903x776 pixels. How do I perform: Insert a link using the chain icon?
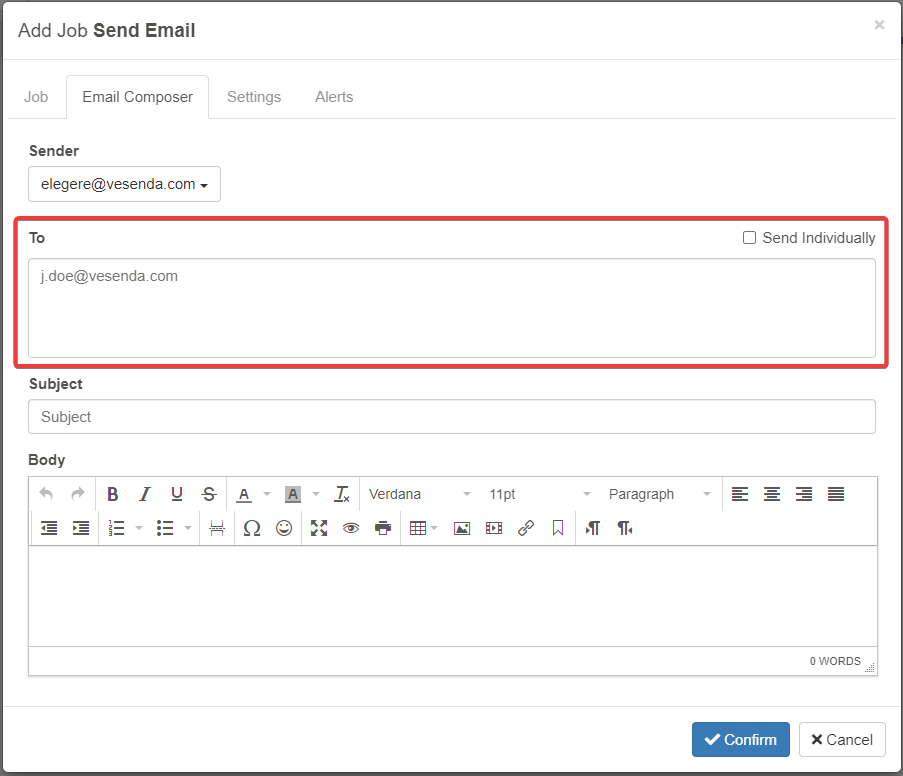tap(526, 528)
